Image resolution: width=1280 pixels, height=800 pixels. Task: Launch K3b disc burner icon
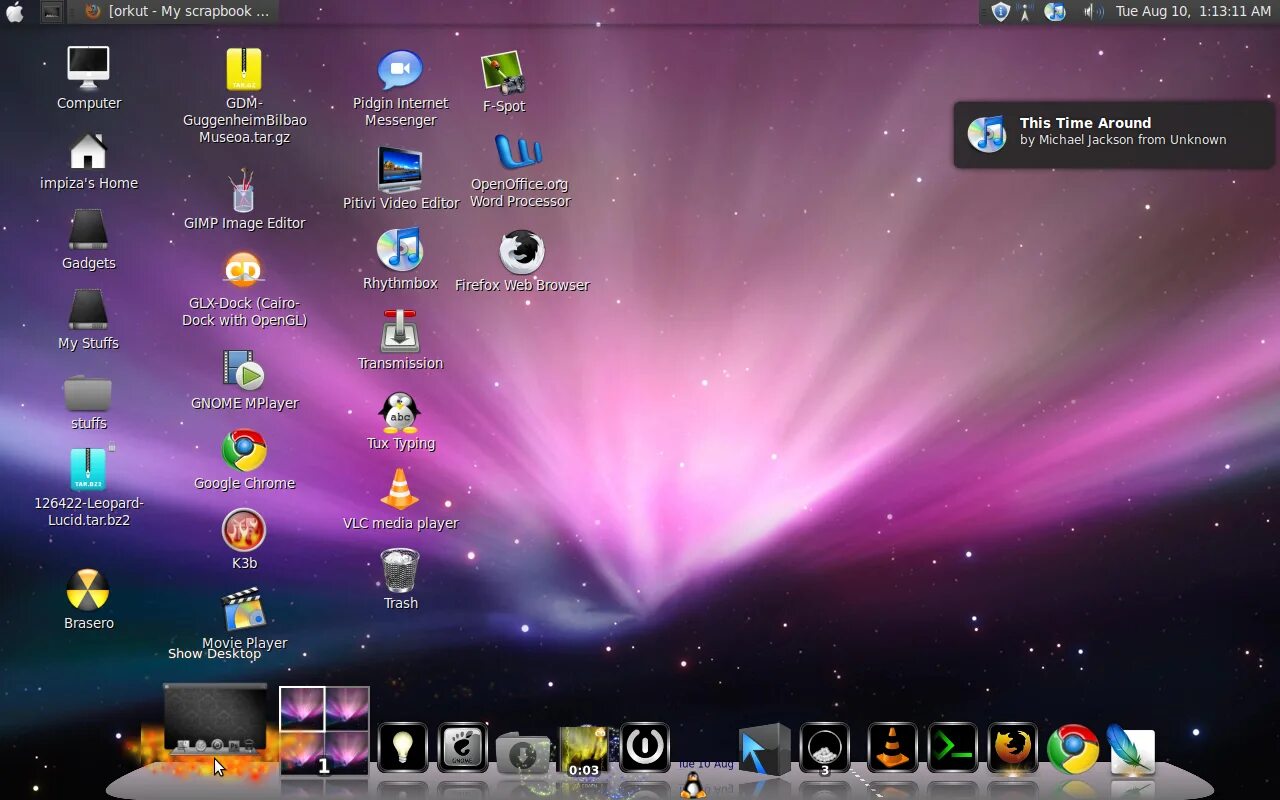(244, 530)
